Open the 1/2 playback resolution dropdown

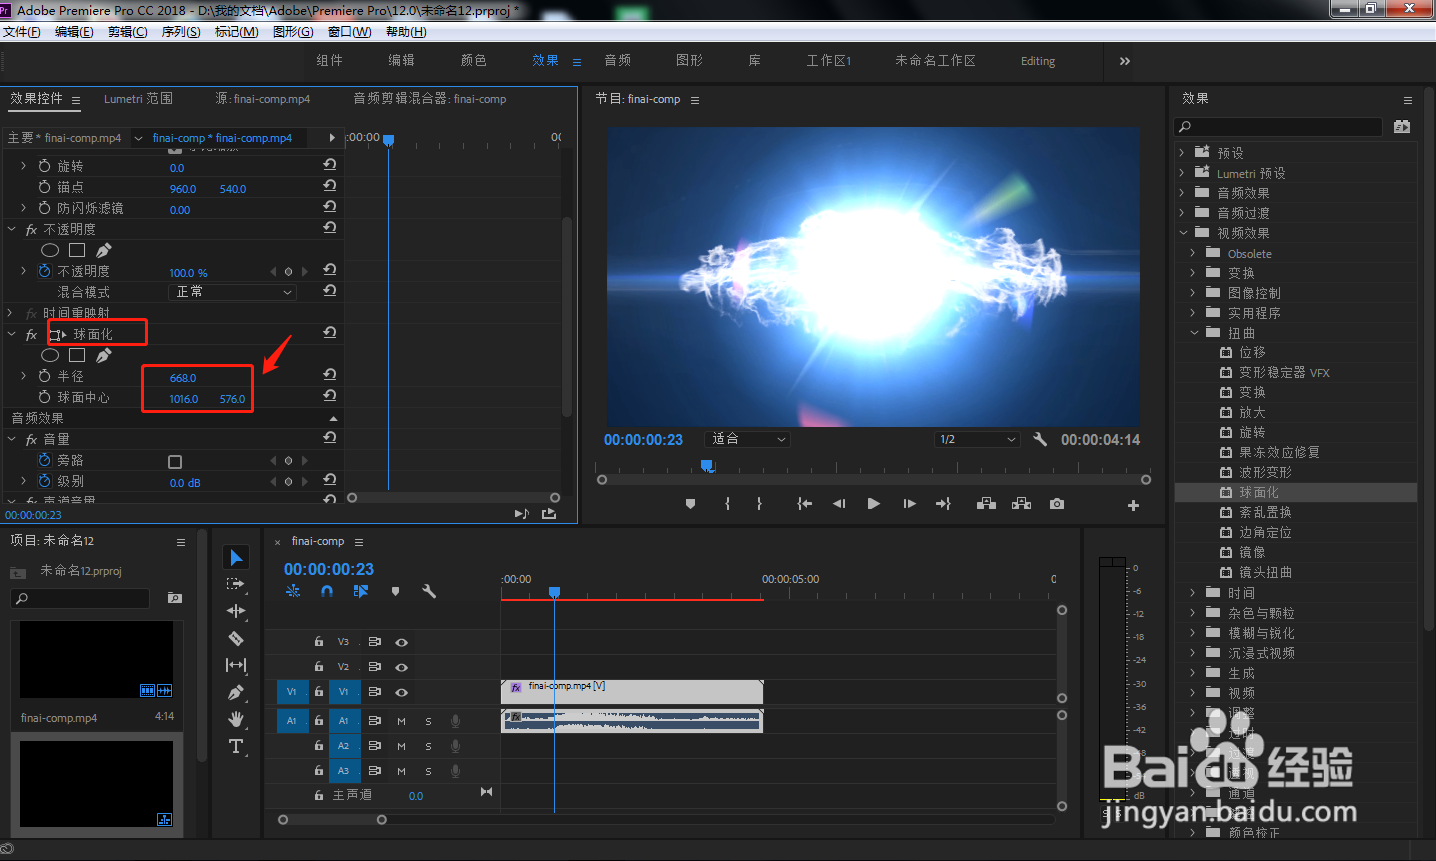tap(977, 439)
